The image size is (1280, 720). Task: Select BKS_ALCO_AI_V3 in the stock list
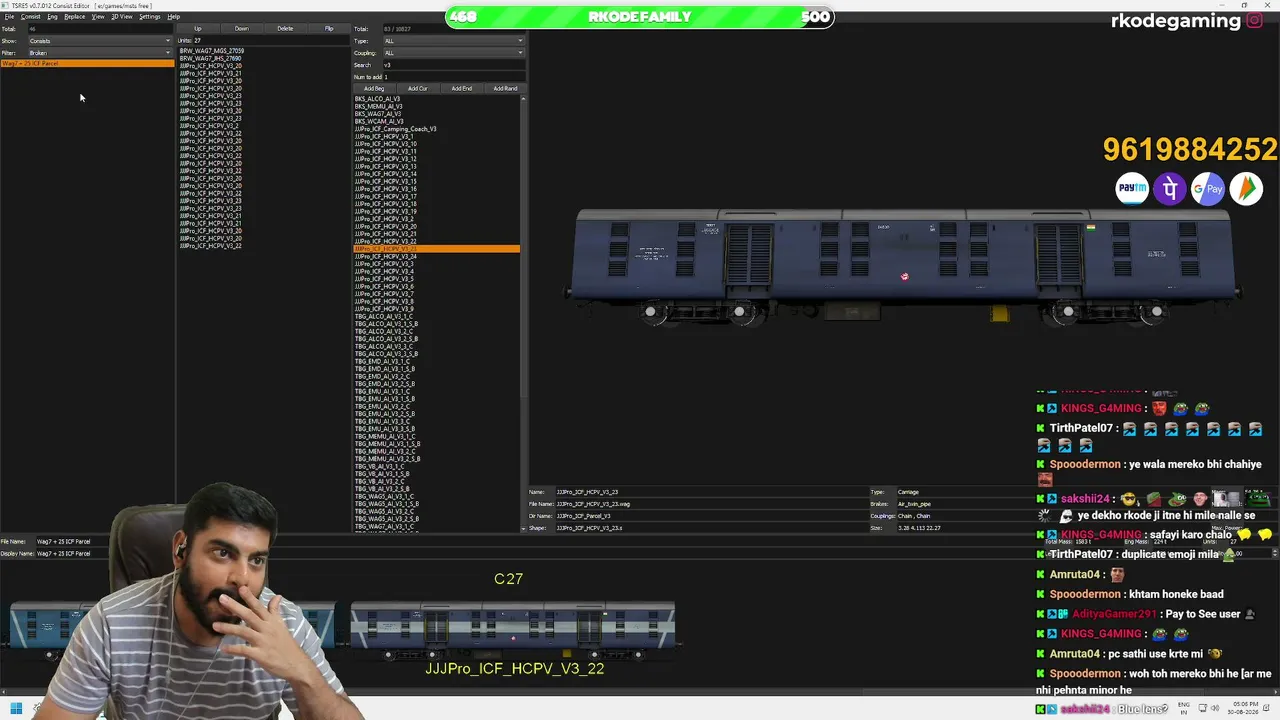[x=377, y=99]
